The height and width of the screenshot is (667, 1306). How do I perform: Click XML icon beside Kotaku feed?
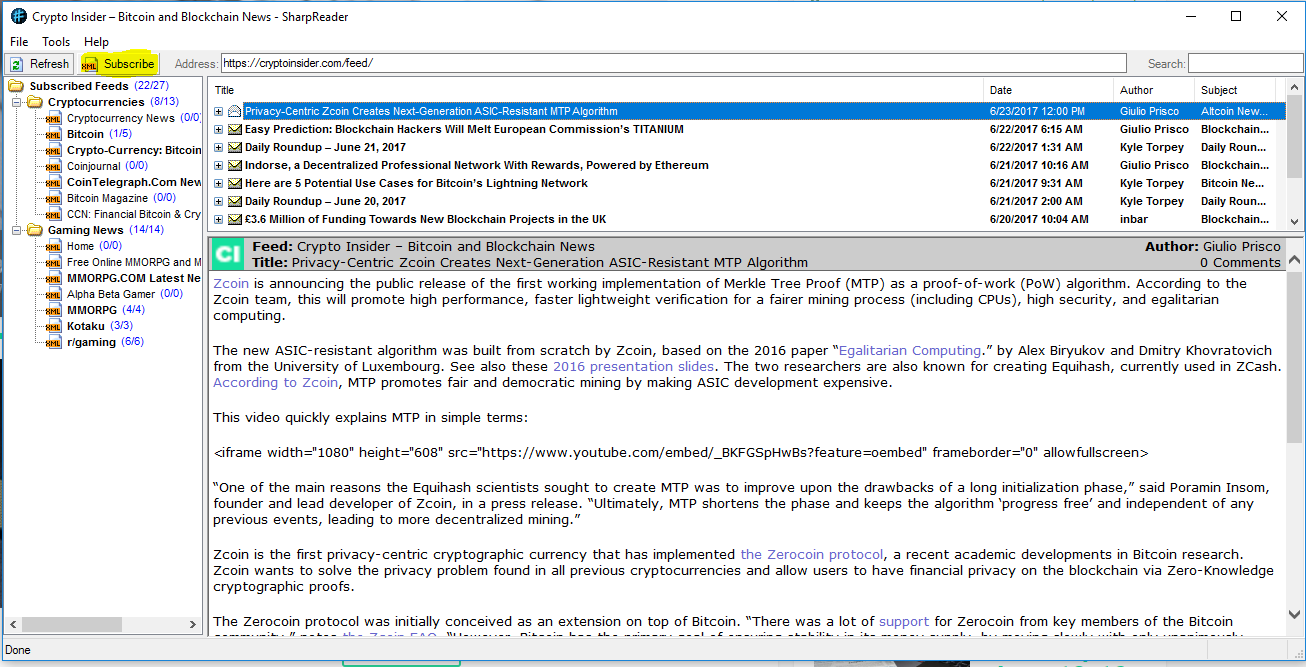coord(54,326)
